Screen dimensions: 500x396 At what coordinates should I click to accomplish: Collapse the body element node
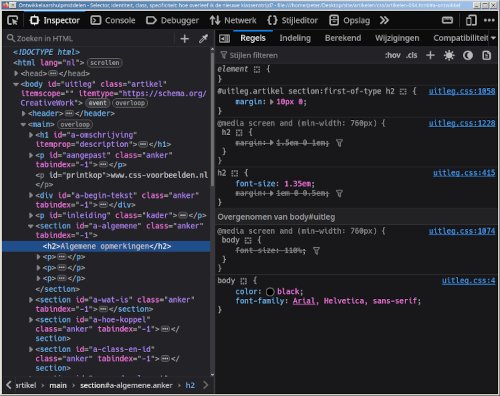(16, 84)
